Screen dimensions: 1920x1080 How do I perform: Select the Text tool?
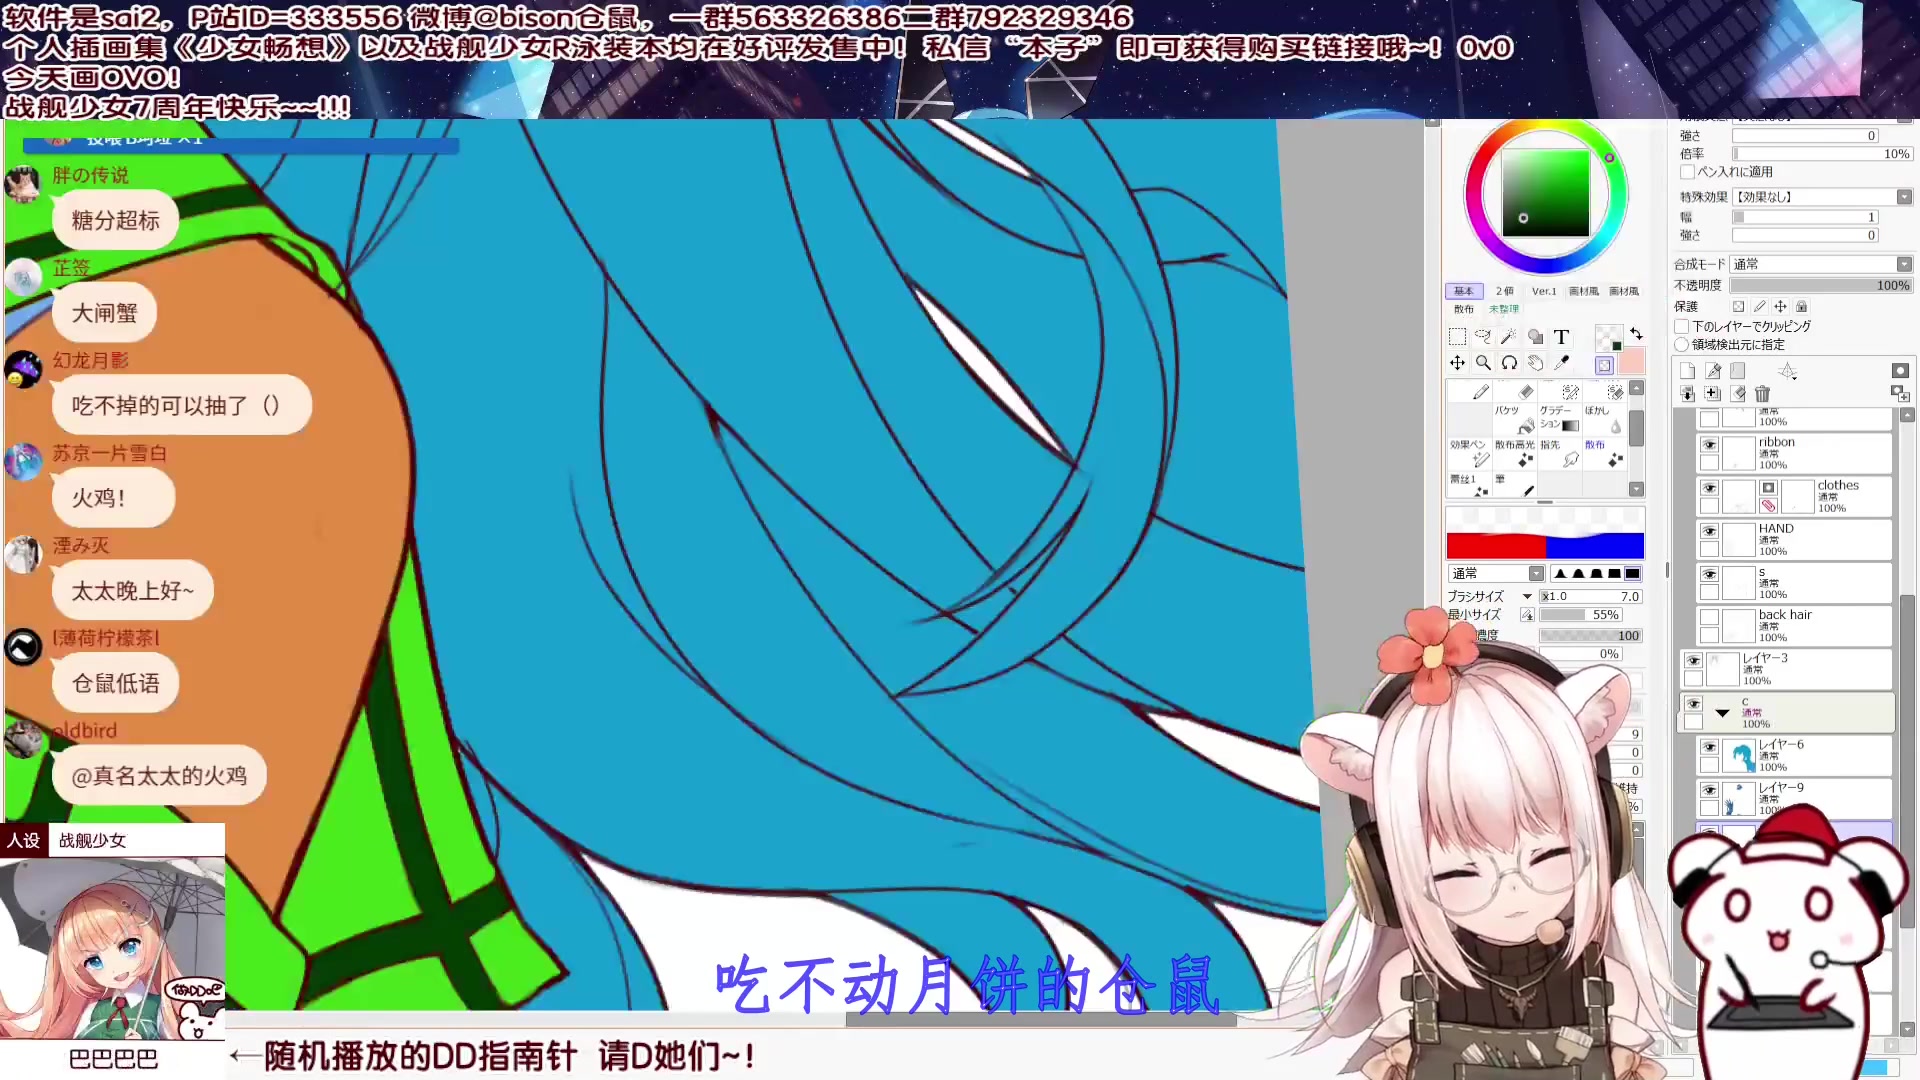[x=1561, y=337]
